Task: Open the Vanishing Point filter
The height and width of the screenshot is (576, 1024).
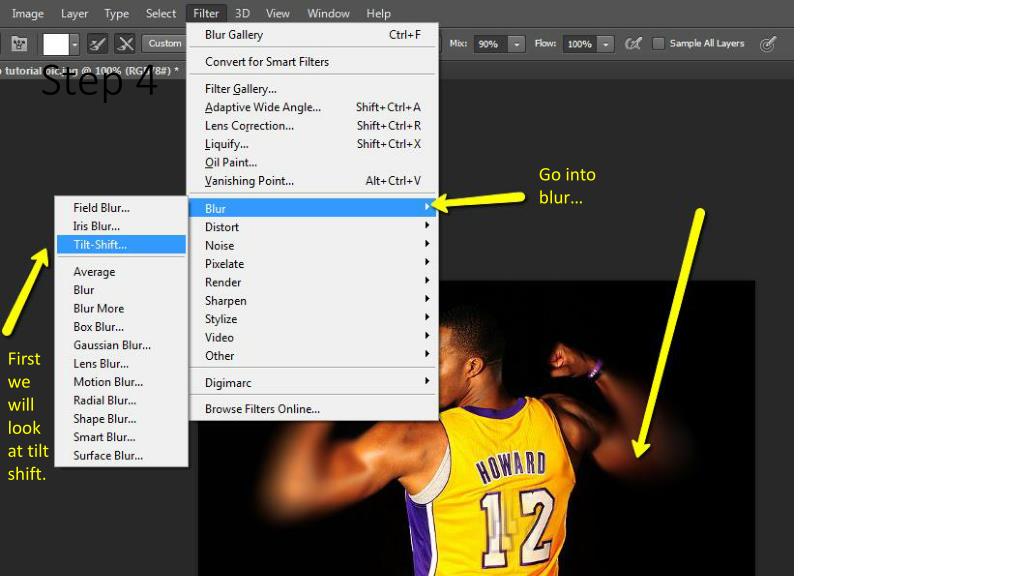Action: 313,181
